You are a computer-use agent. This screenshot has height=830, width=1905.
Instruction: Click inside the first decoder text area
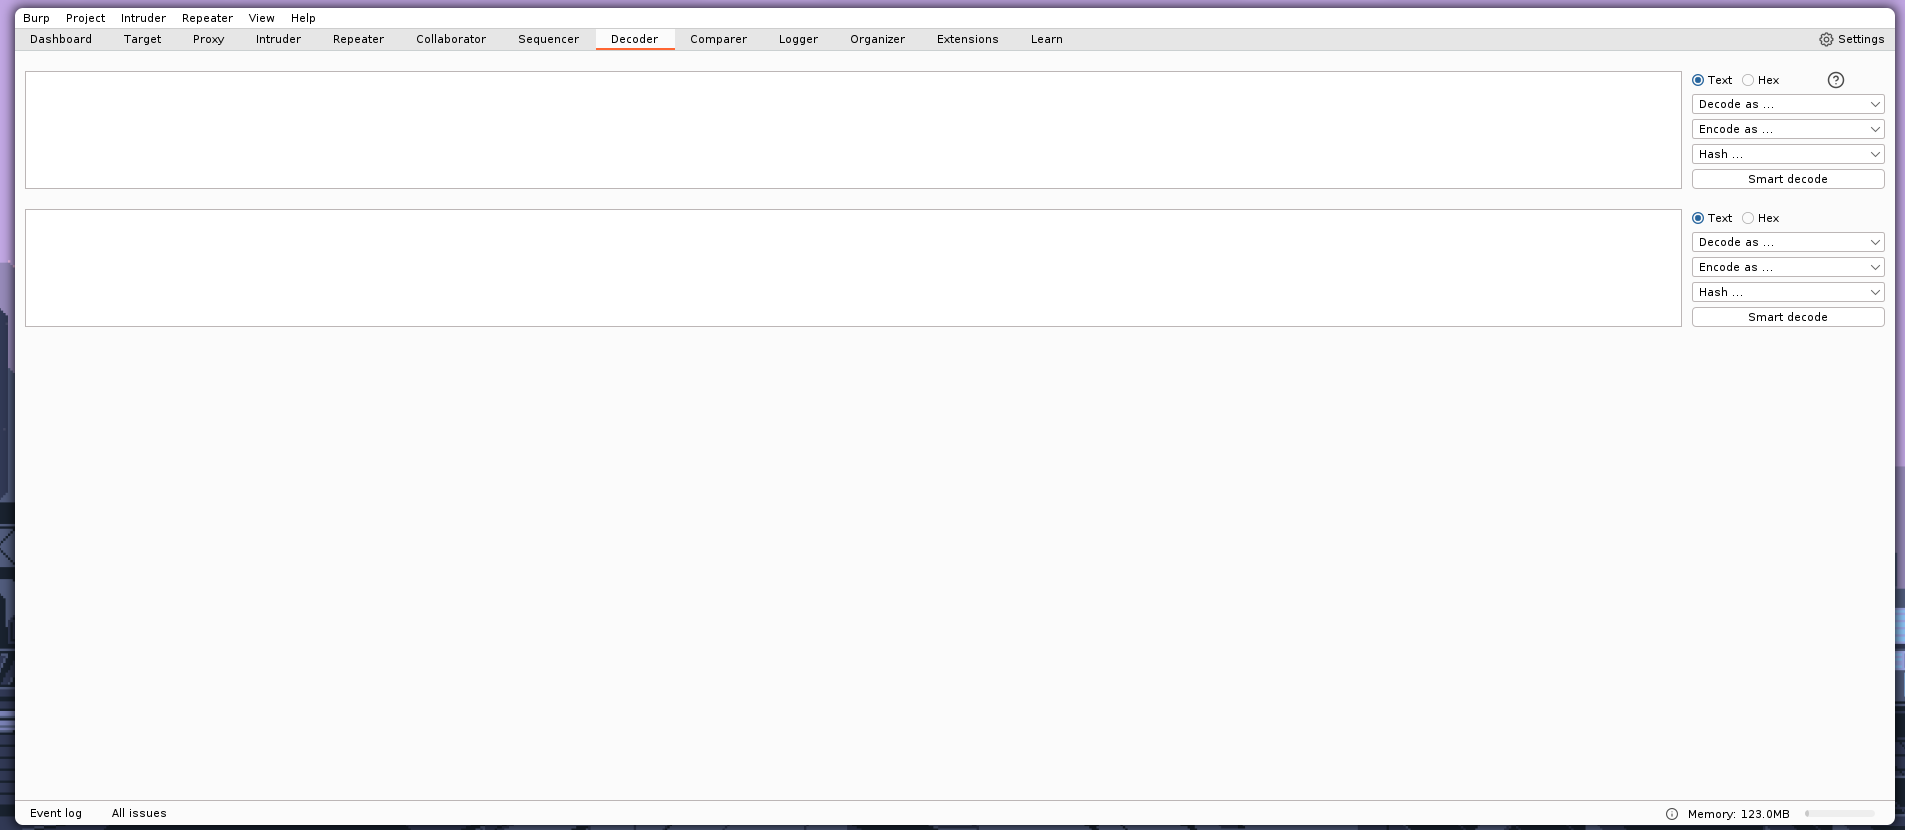click(853, 130)
